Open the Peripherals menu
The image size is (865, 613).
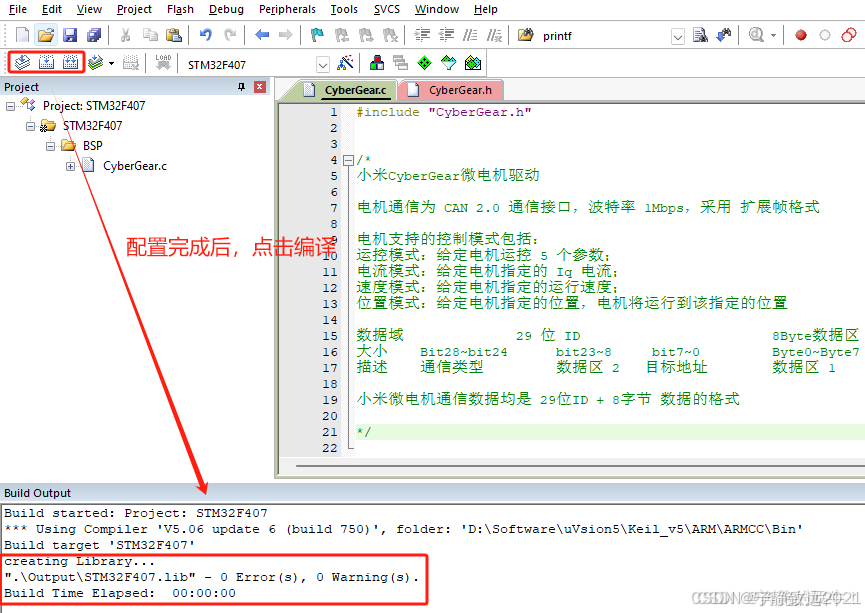(x=287, y=9)
